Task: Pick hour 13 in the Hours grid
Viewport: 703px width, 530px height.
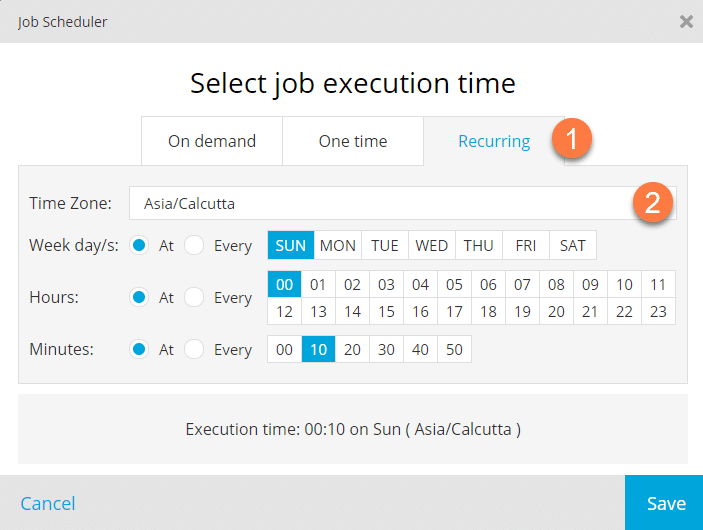Action: (318, 311)
